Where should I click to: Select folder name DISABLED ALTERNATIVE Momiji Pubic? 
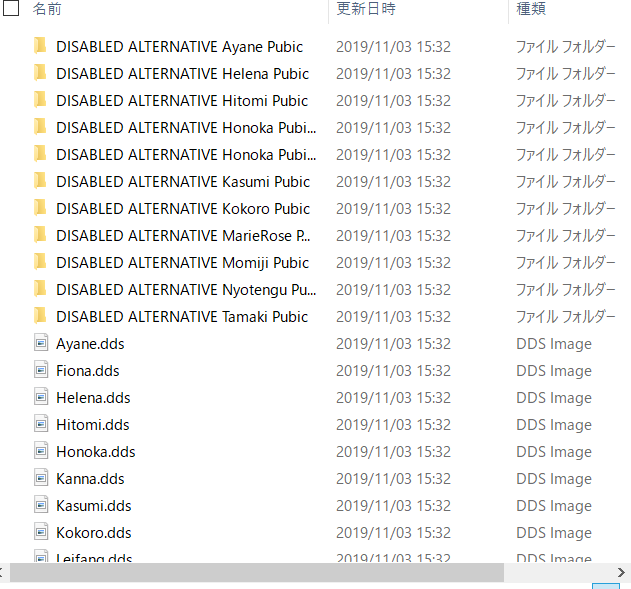tap(183, 262)
